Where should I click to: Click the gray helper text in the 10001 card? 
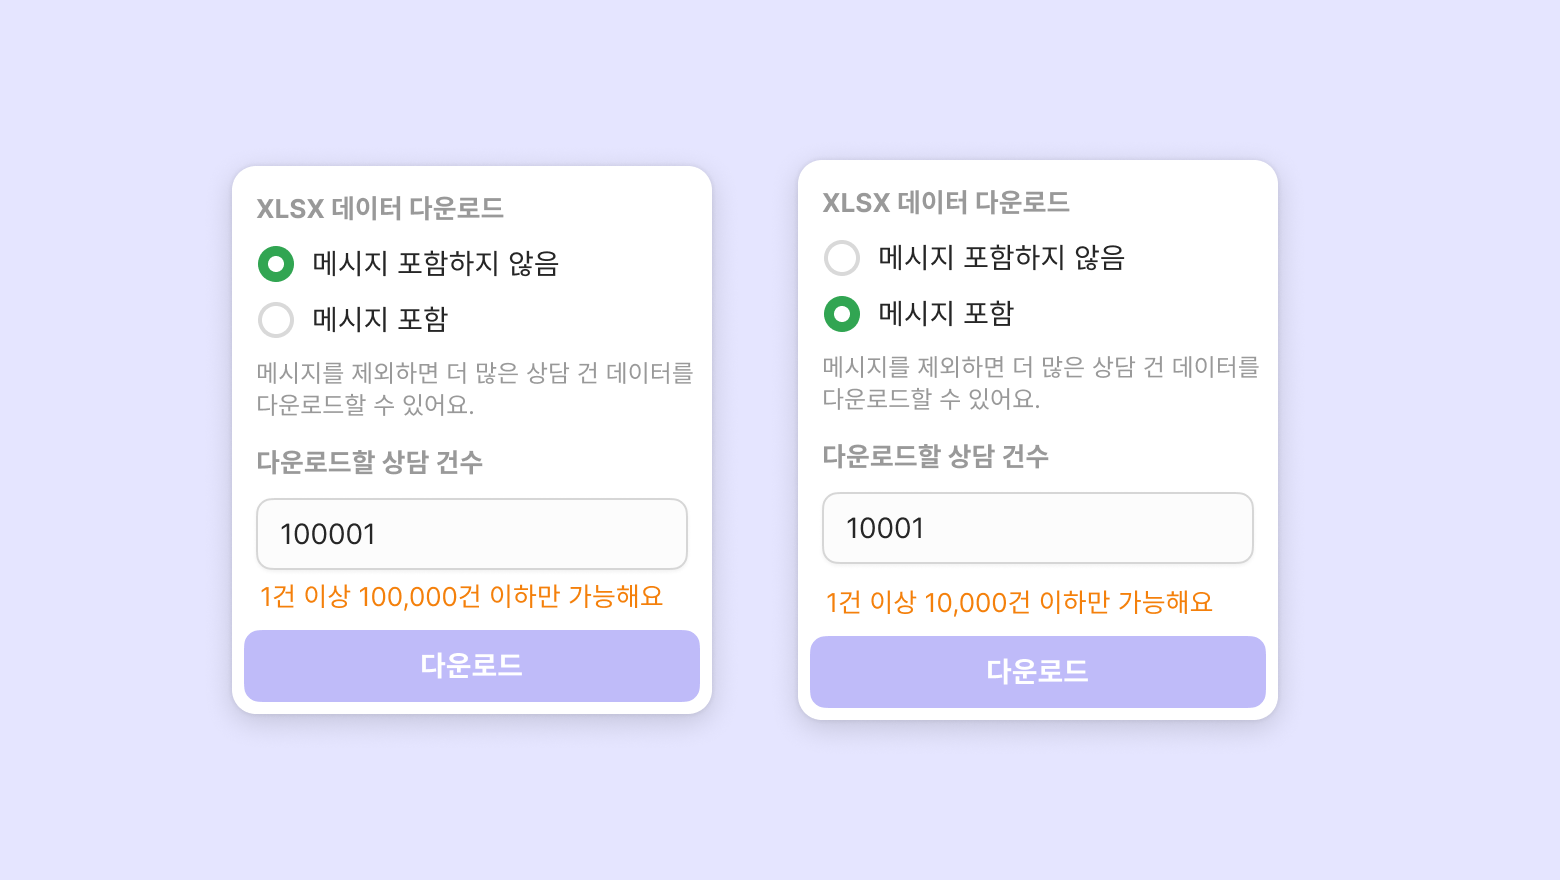tap(1040, 383)
